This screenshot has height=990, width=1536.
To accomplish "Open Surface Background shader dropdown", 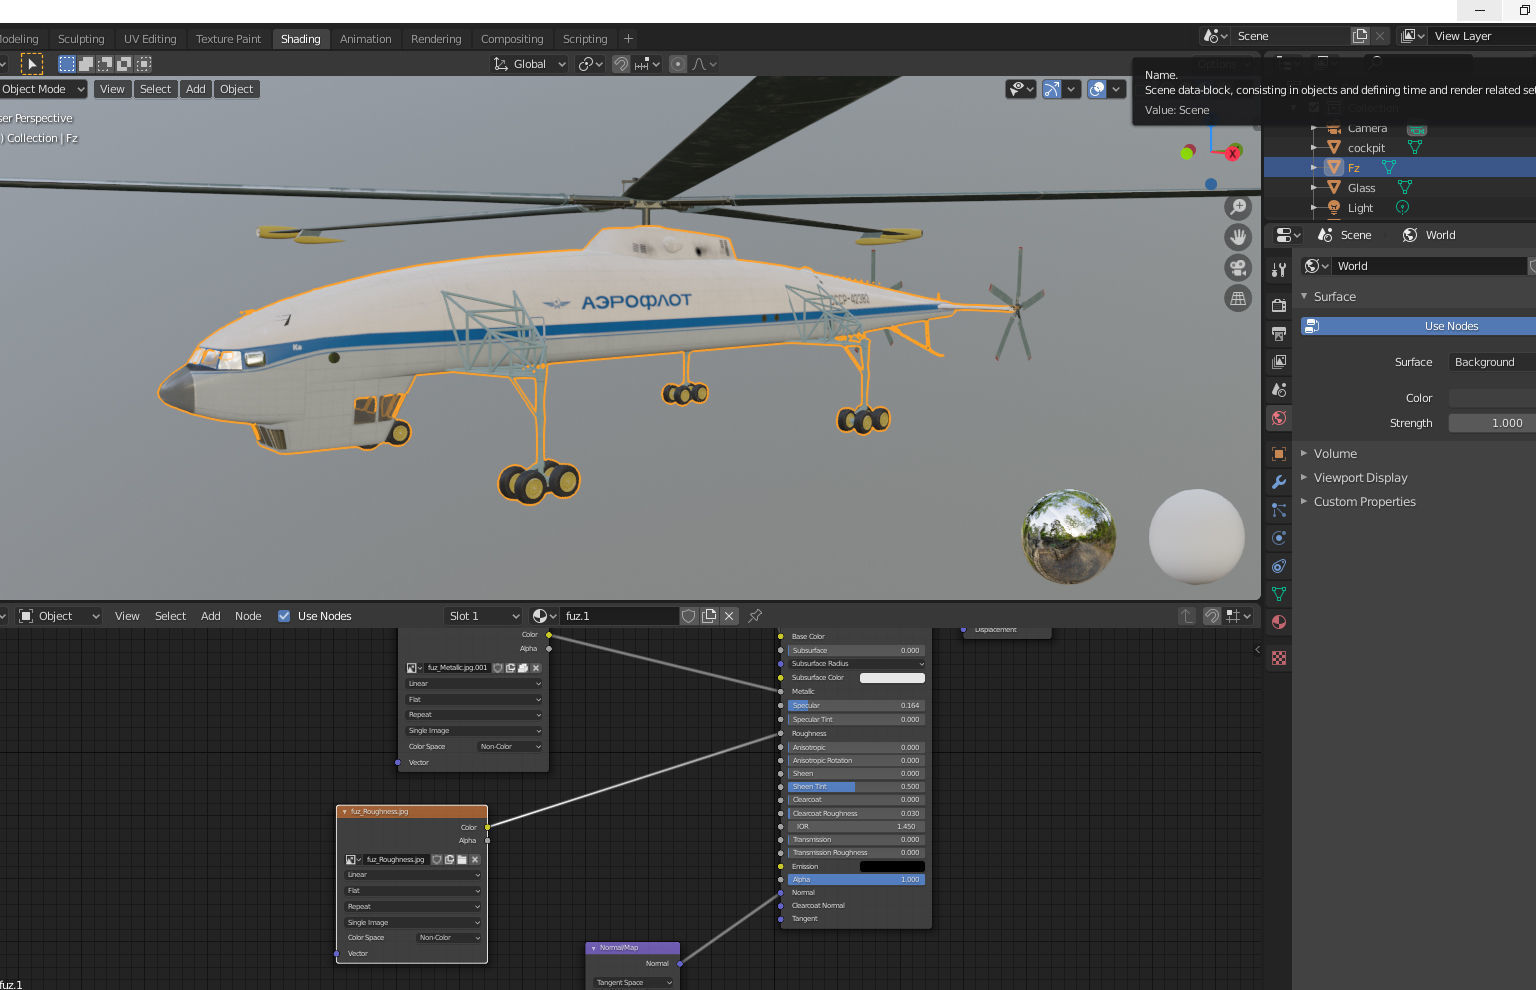I will pos(1492,362).
